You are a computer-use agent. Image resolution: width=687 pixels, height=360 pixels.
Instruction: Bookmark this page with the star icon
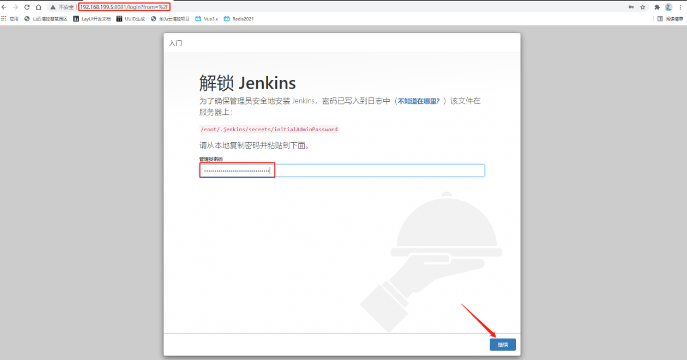pyautogui.click(x=643, y=7)
